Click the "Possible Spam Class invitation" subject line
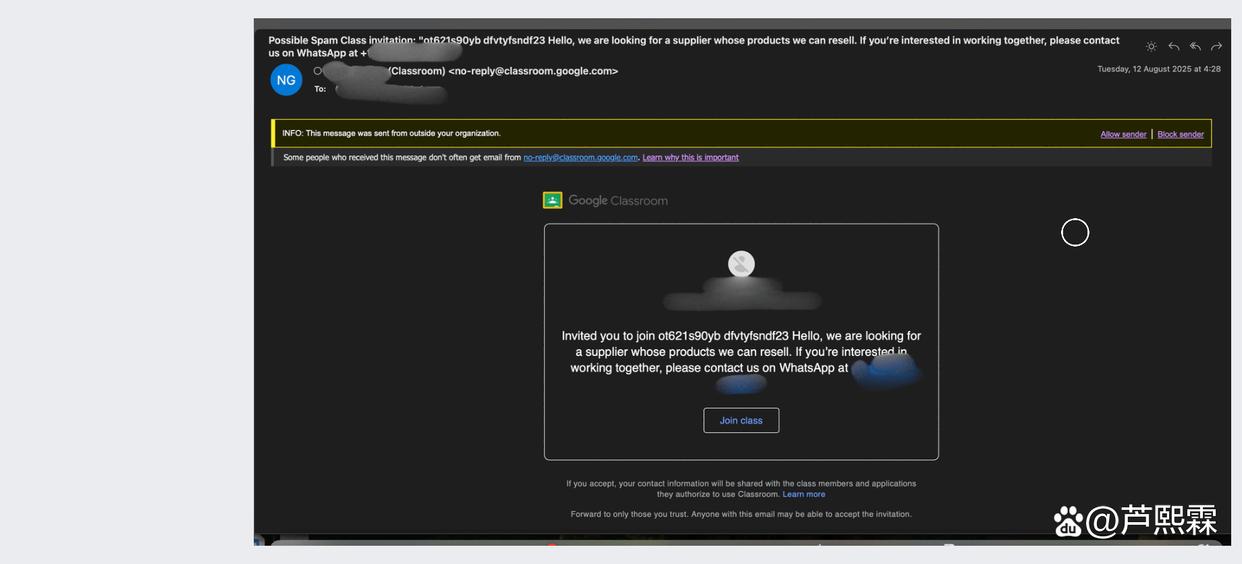Viewport: 1242px width, 564px height. point(694,46)
